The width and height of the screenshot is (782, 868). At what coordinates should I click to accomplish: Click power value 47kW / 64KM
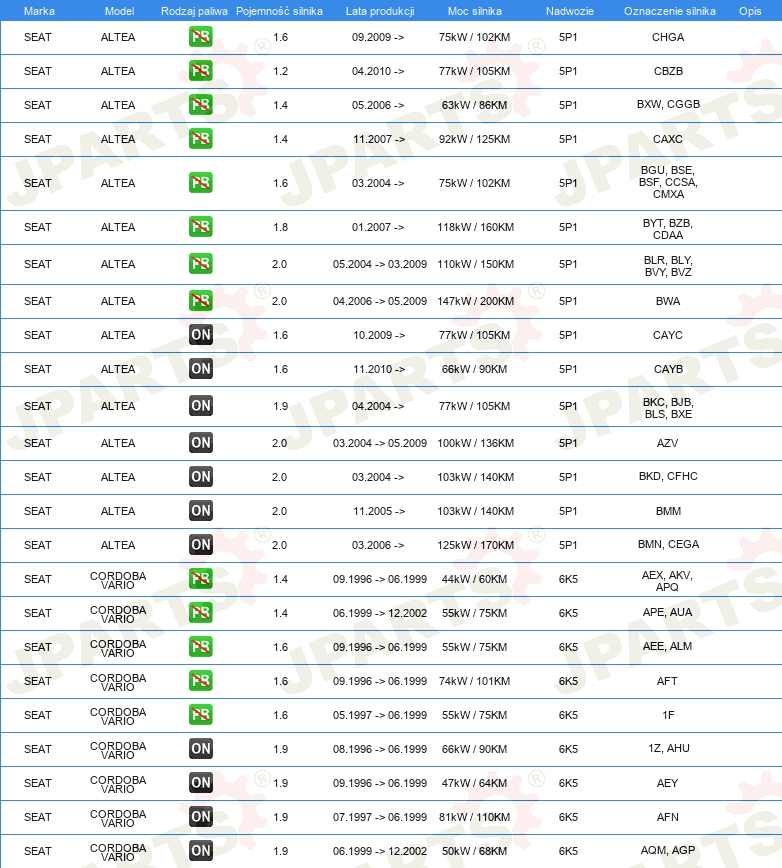pyautogui.click(x=474, y=783)
